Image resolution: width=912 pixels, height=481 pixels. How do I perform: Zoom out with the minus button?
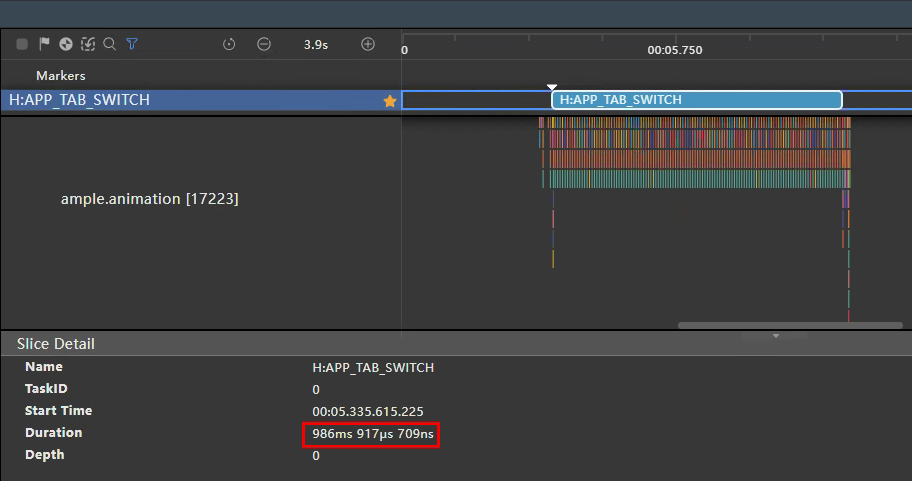(x=264, y=44)
